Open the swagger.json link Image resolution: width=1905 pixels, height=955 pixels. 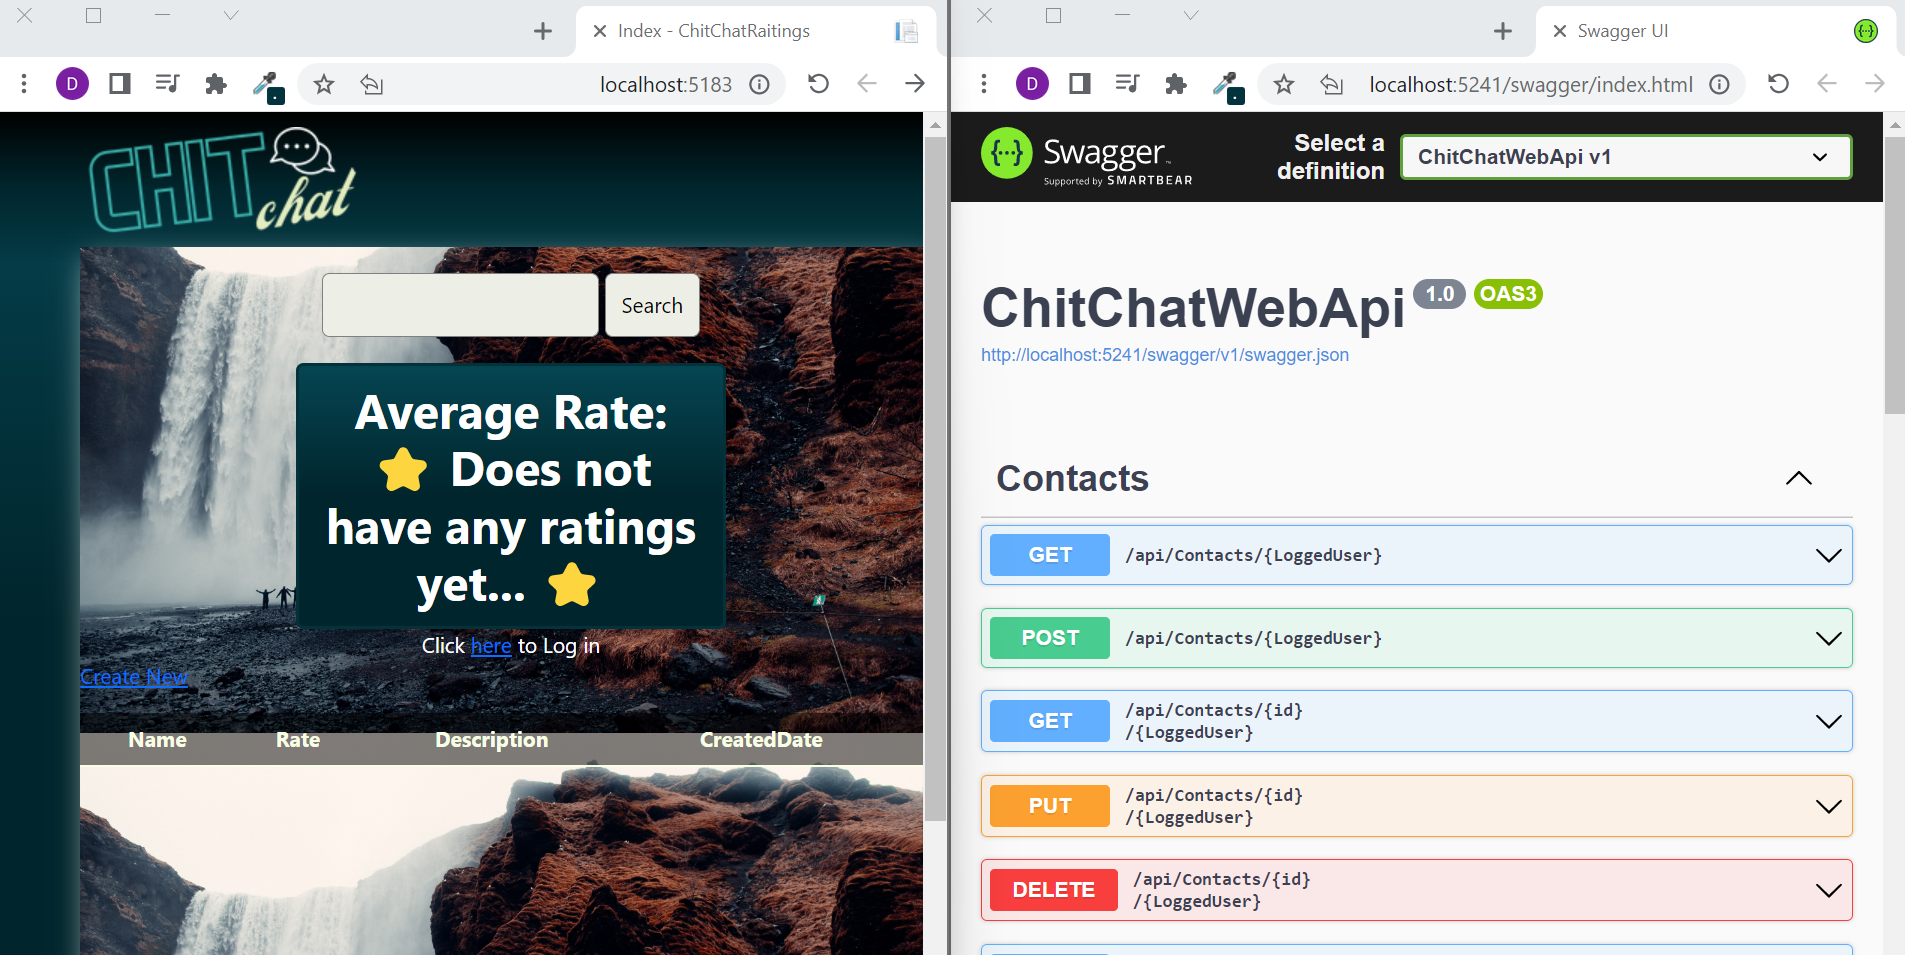[1165, 355]
